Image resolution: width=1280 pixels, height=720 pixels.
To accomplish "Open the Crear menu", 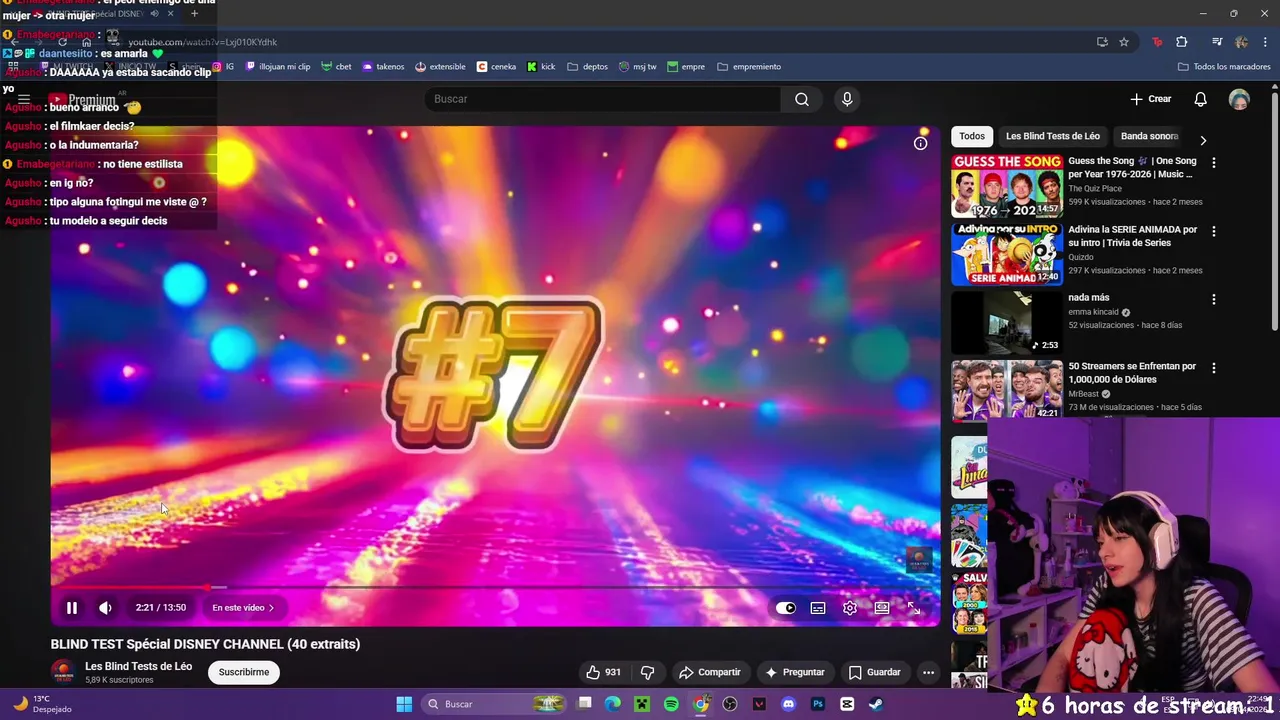I will (1151, 99).
